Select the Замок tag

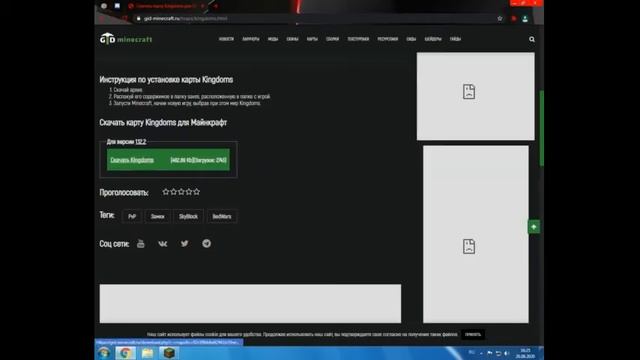(158, 216)
